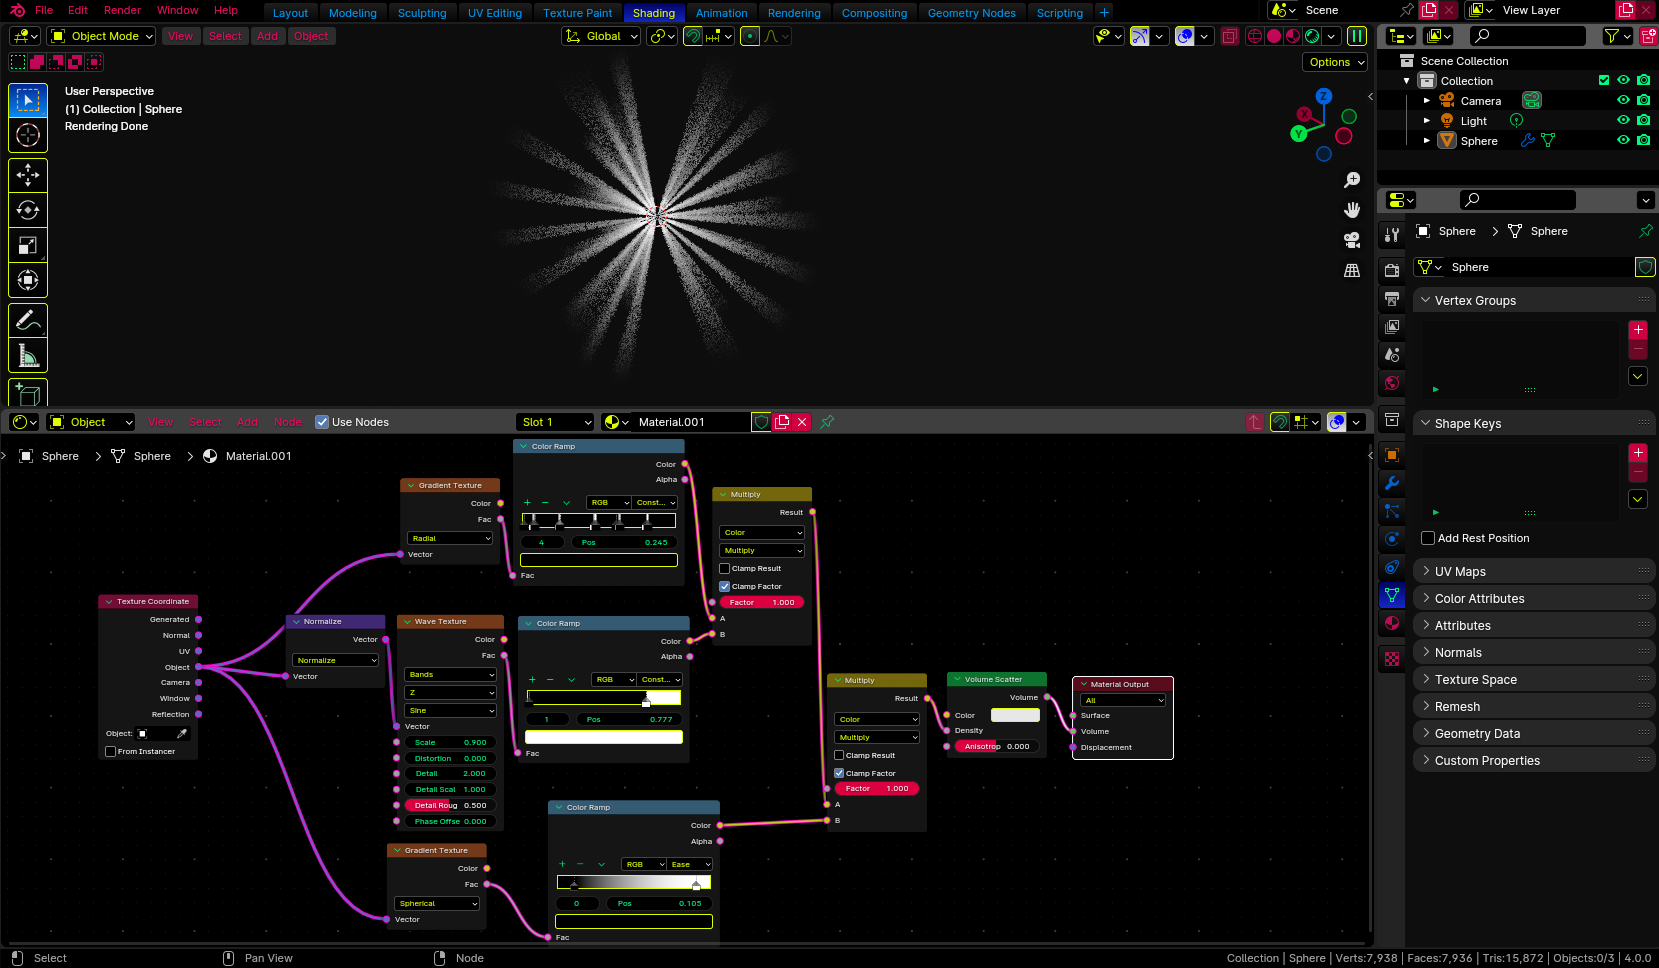Select the Scale tool
1659x968 pixels.
click(x=28, y=245)
